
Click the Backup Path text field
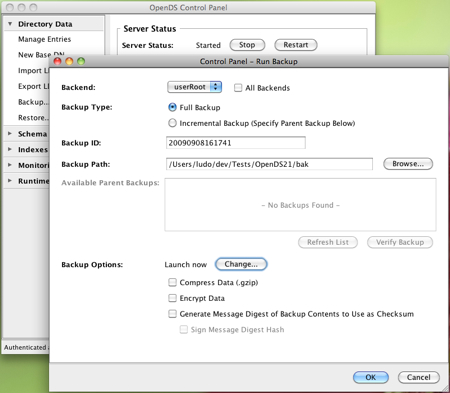pyautogui.click(x=269, y=164)
